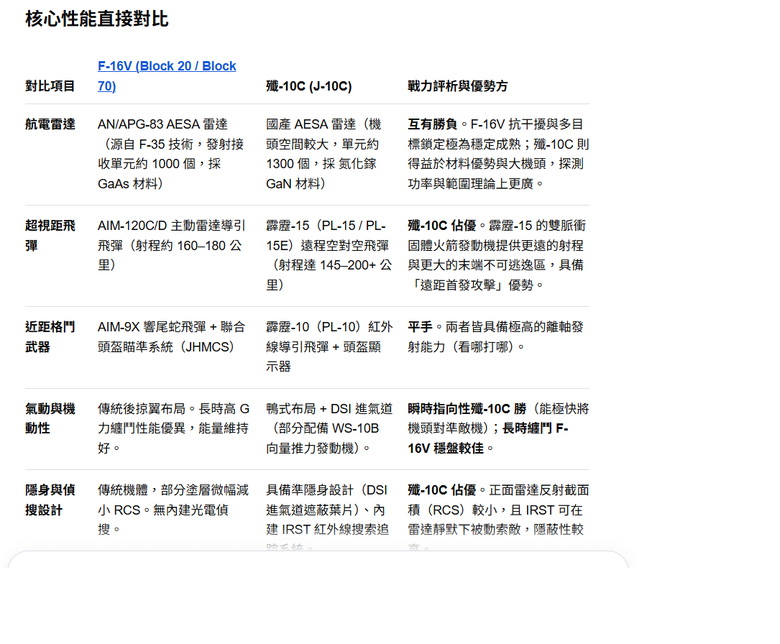Click the 霹靂-15 (PL-15 / PL-15E) cell

329,255
